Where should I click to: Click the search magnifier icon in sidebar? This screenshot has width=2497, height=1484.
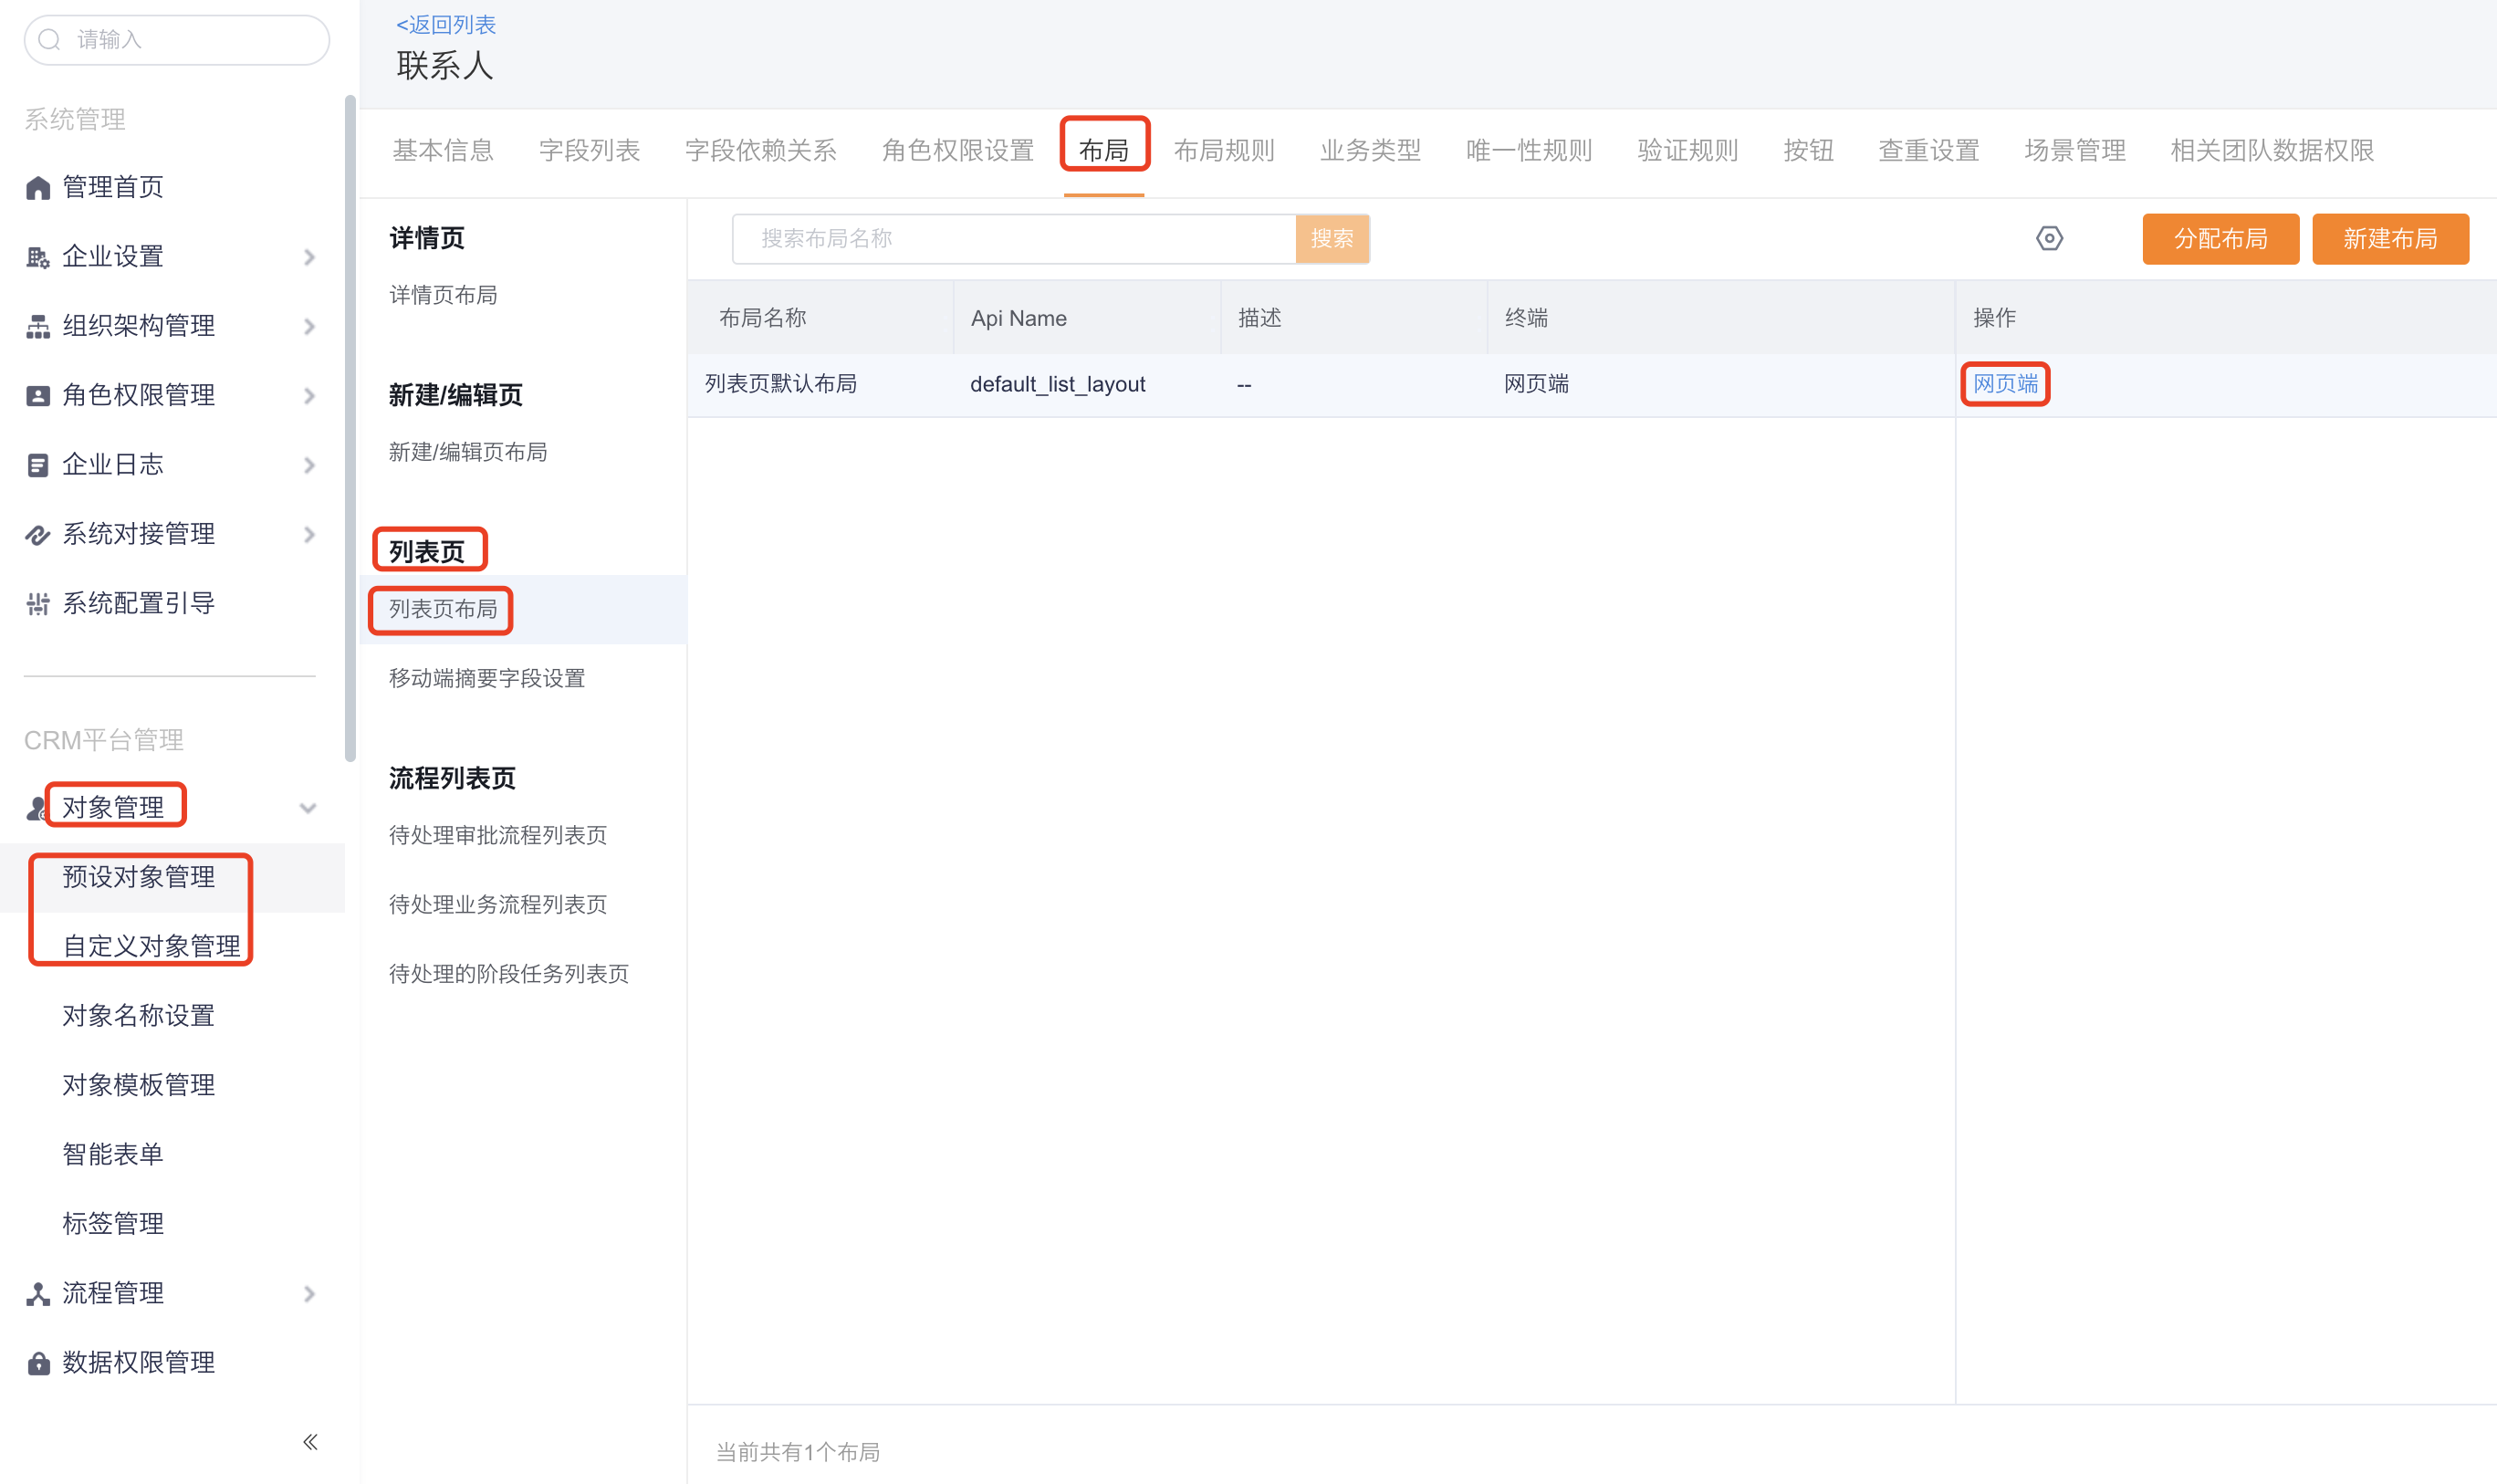[49, 40]
